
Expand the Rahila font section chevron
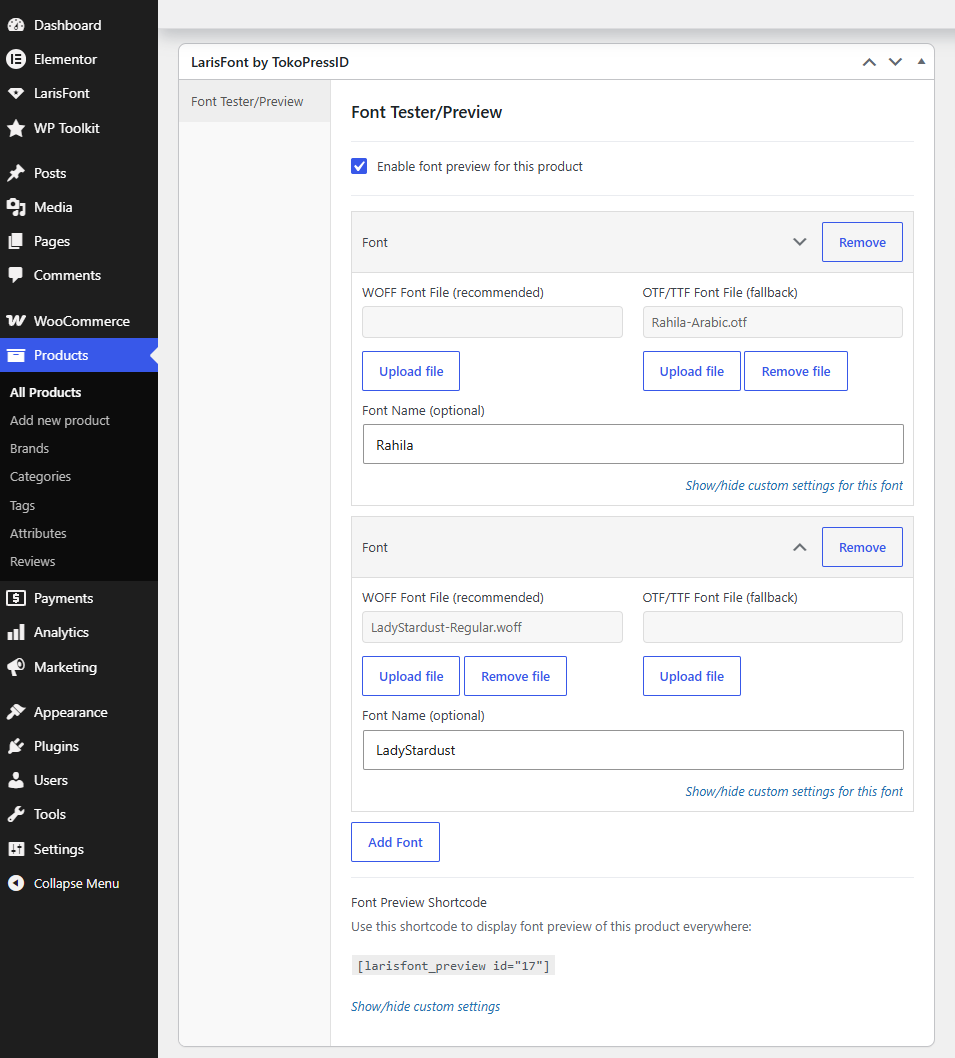pos(800,242)
